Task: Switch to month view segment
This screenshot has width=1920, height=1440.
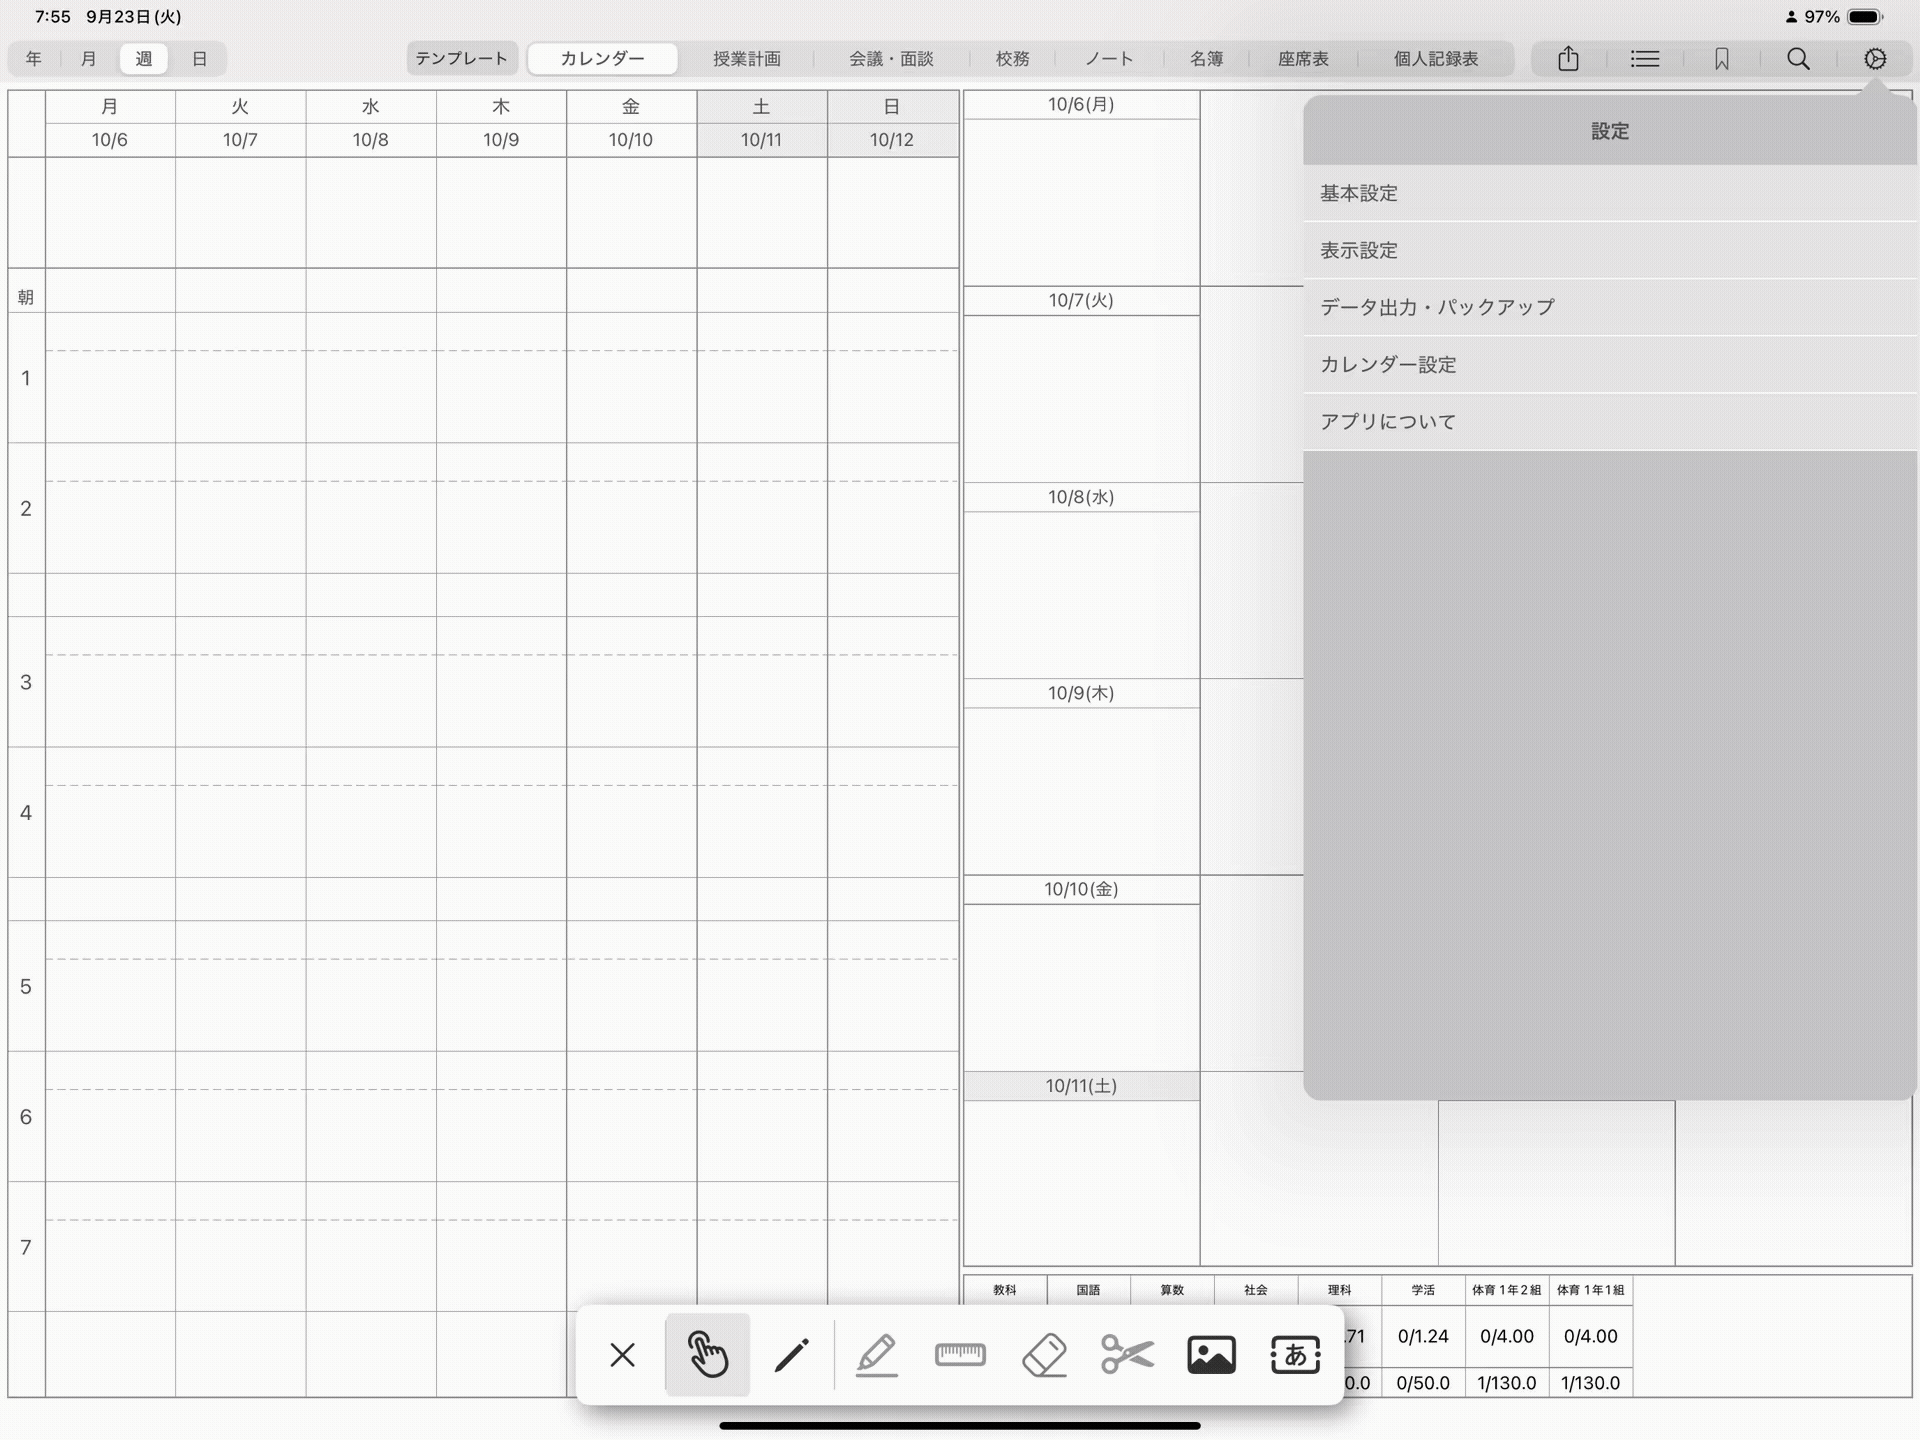Action: [88, 59]
